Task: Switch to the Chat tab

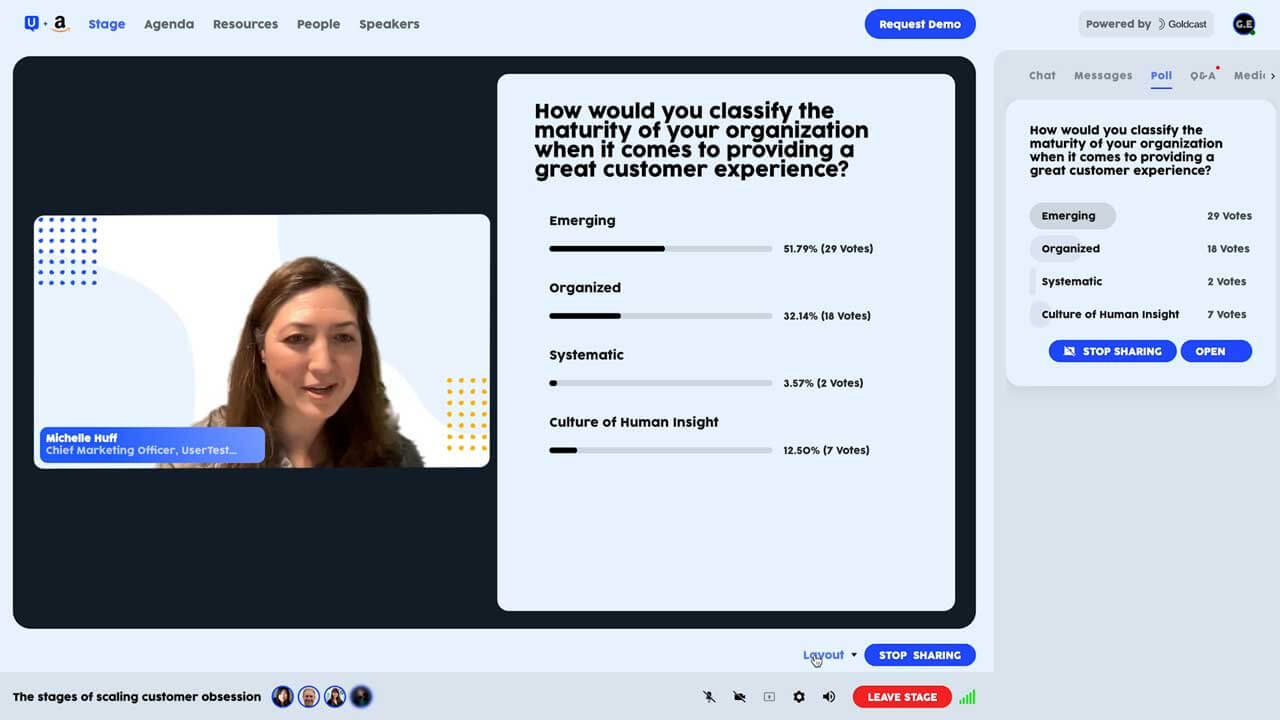Action: tap(1042, 75)
